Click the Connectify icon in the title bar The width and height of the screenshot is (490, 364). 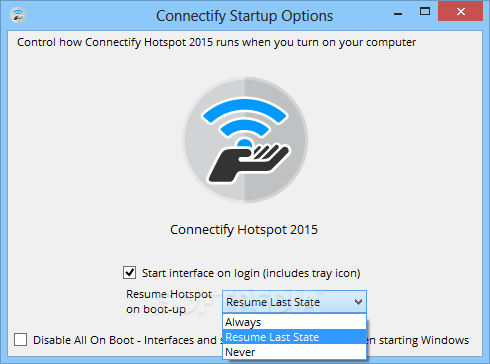[18, 15]
